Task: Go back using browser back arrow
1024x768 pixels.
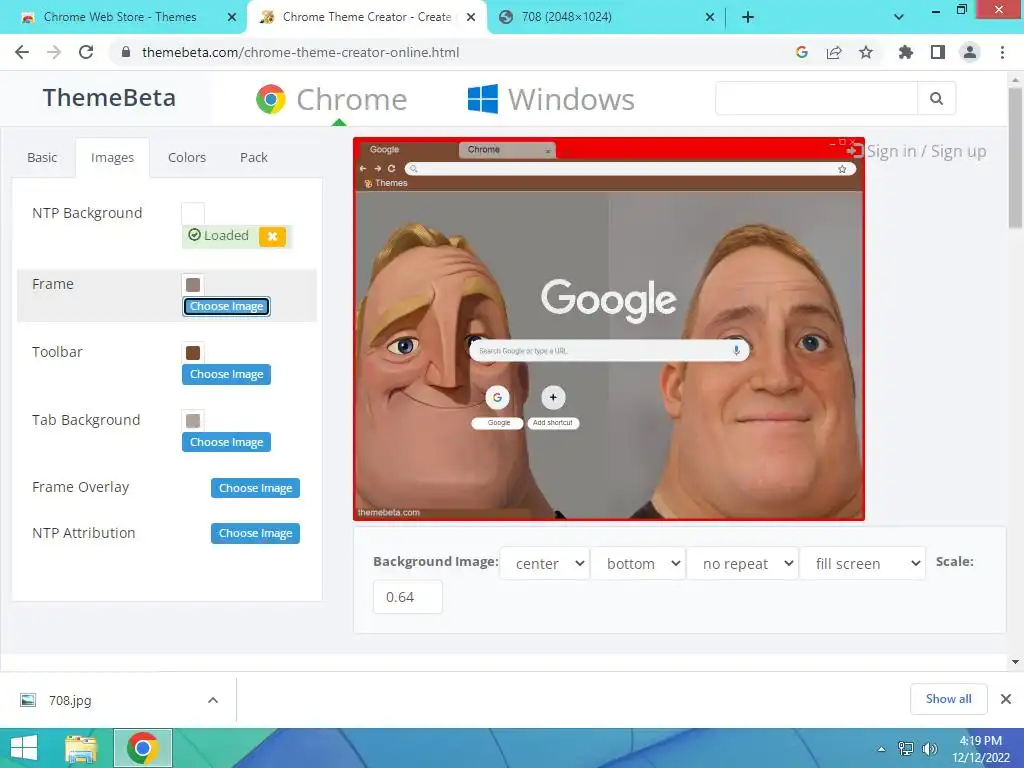Action: pyautogui.click(x=22, y=52)
